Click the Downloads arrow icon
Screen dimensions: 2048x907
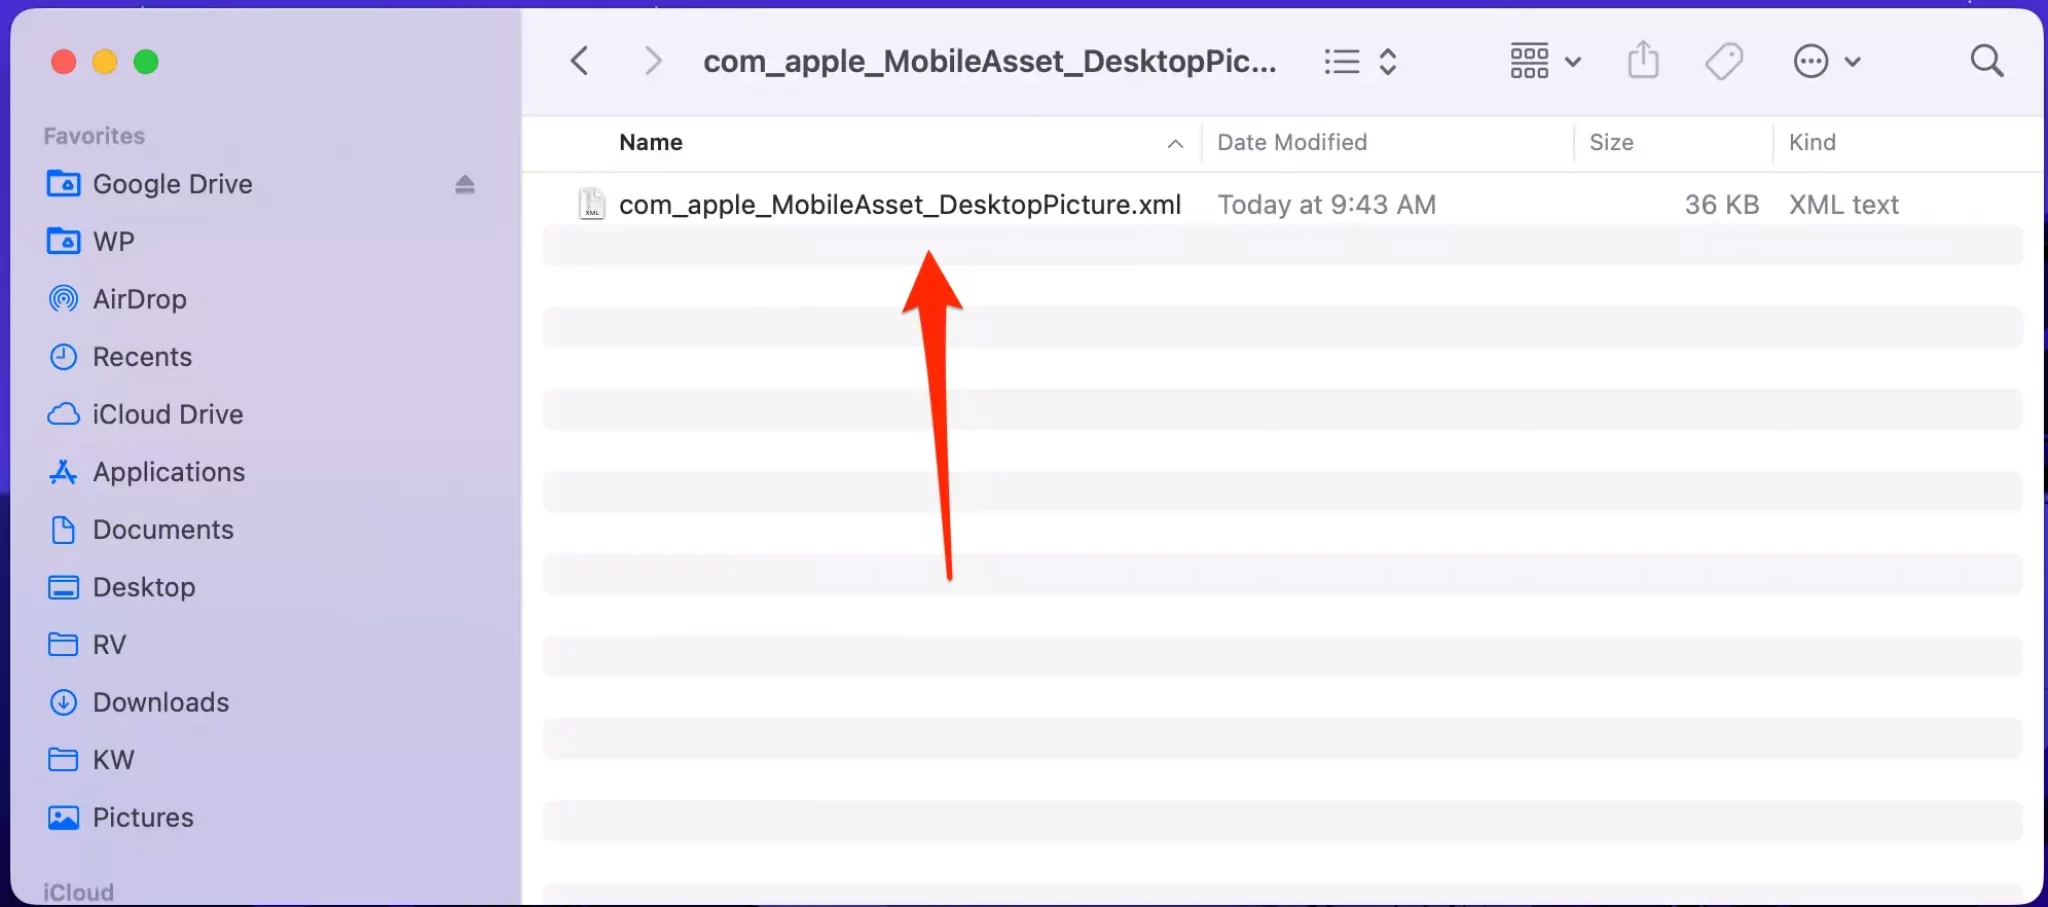point(64,702)
